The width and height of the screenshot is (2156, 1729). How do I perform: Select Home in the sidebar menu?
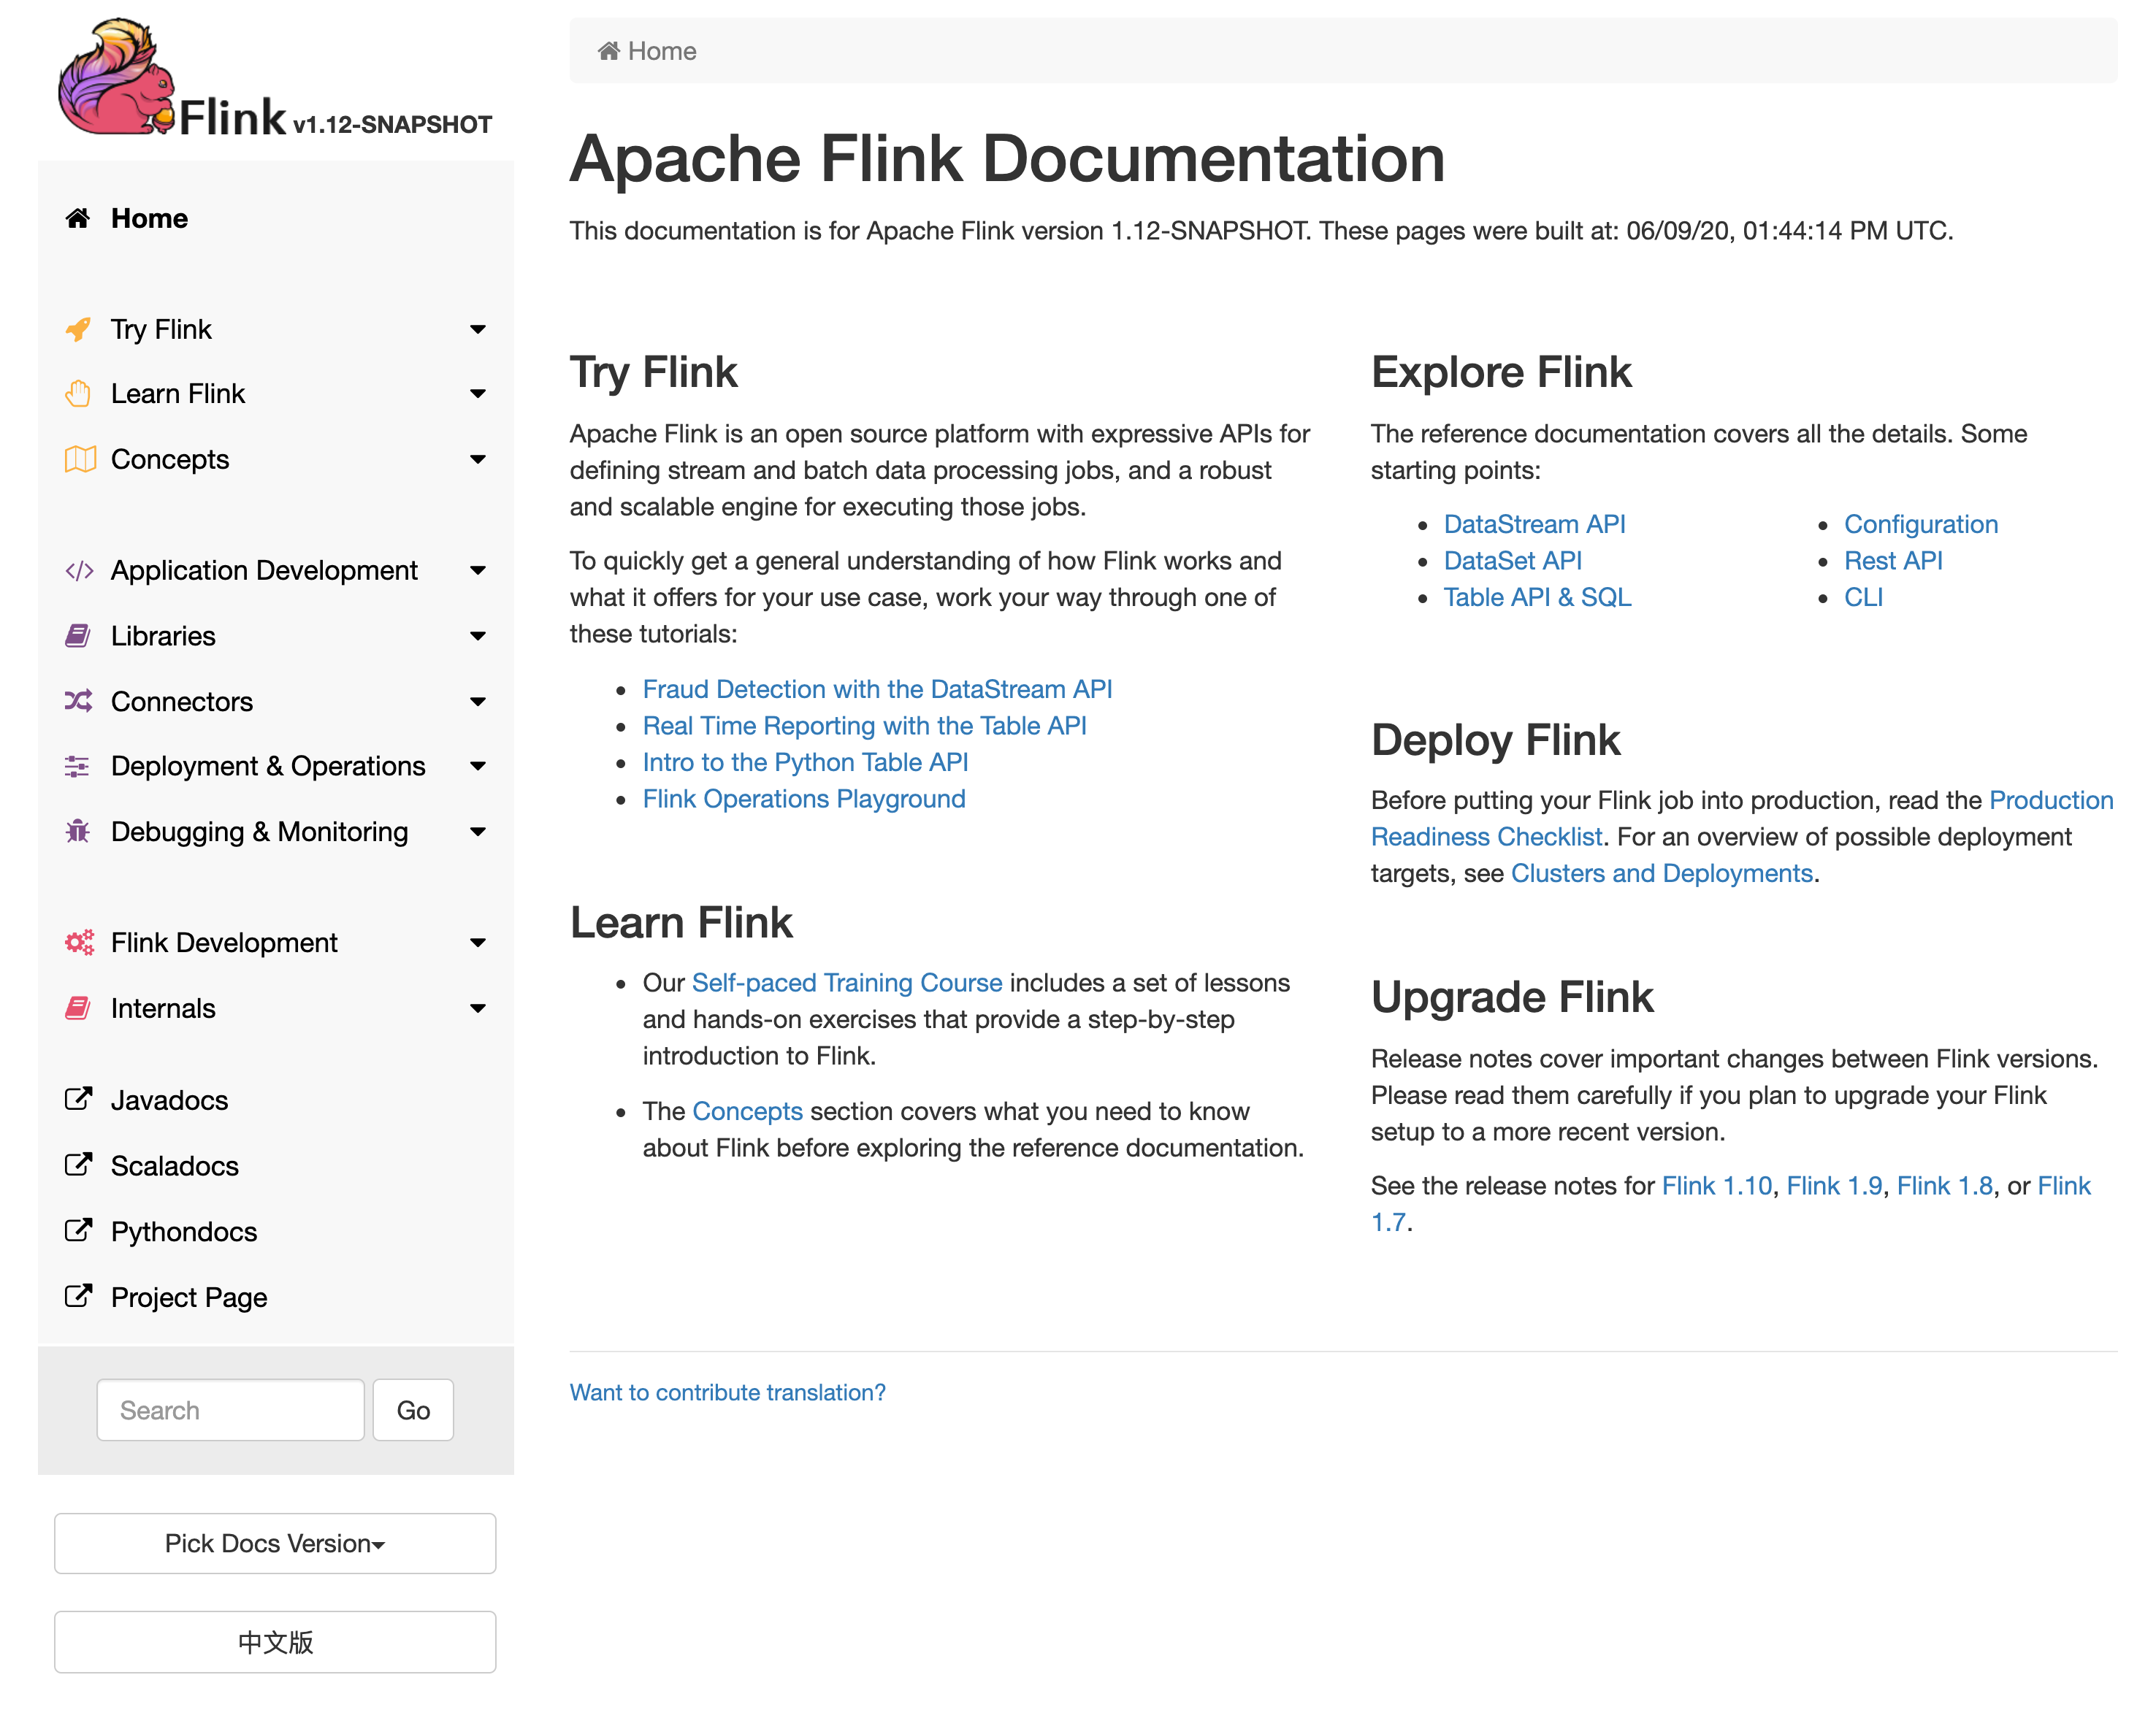(149, 218)
